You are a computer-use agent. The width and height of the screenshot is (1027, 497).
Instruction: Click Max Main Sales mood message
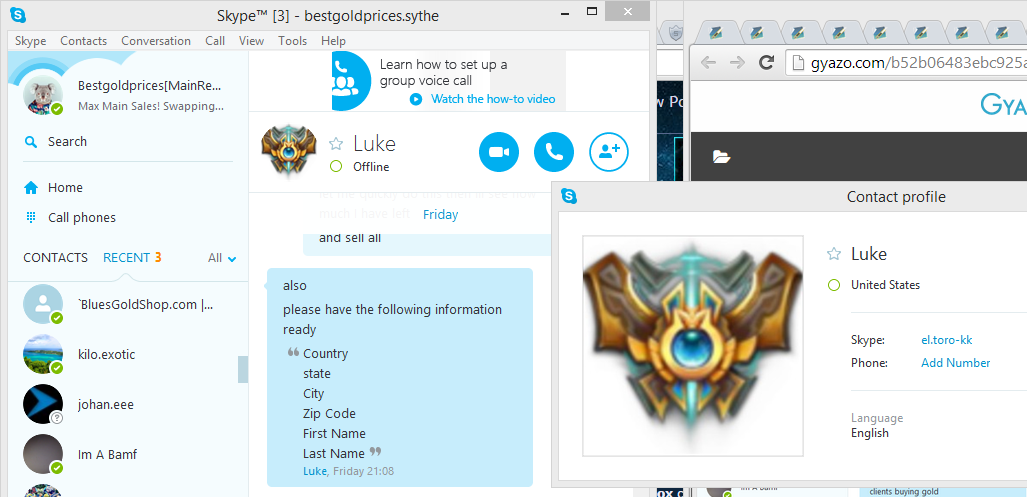(150, 106)
